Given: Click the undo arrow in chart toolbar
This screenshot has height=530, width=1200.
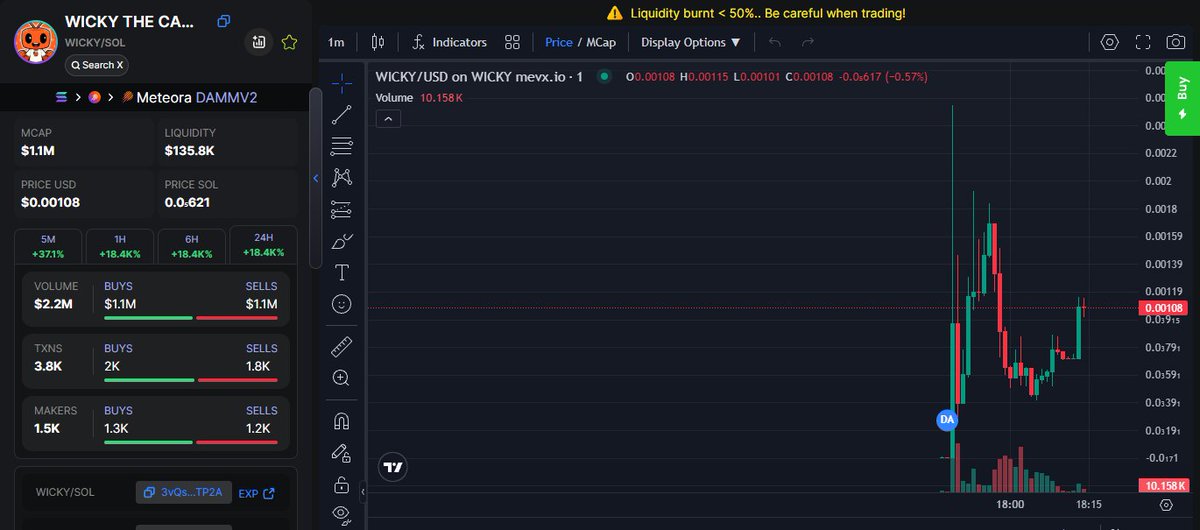Looking at the screenshot, I should click(x=775, y=42).
